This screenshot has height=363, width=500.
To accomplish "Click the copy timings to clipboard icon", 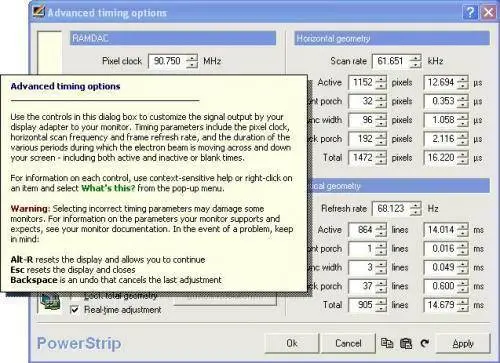I will tap(387, 343).
